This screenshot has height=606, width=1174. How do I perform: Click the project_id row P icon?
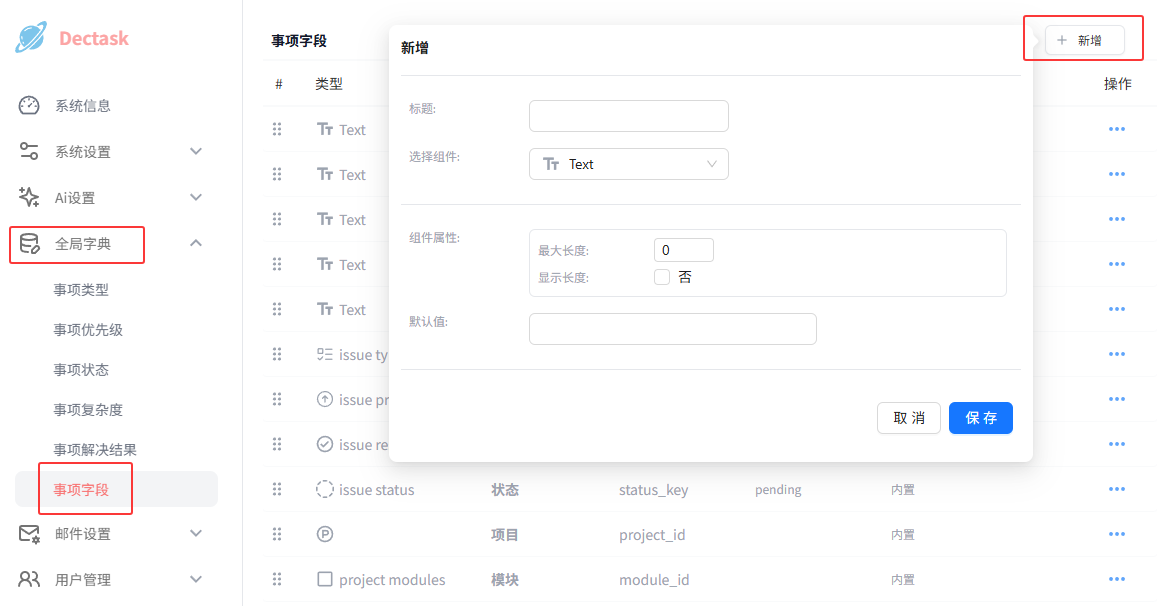tap(324, 534)
